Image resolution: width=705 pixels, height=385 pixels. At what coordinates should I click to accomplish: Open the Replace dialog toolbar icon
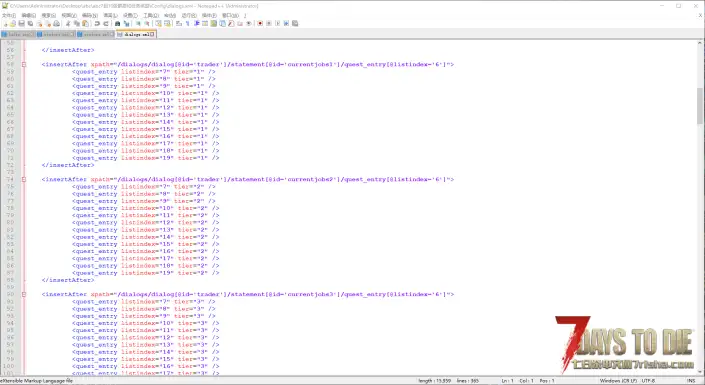tap(126, 23)
